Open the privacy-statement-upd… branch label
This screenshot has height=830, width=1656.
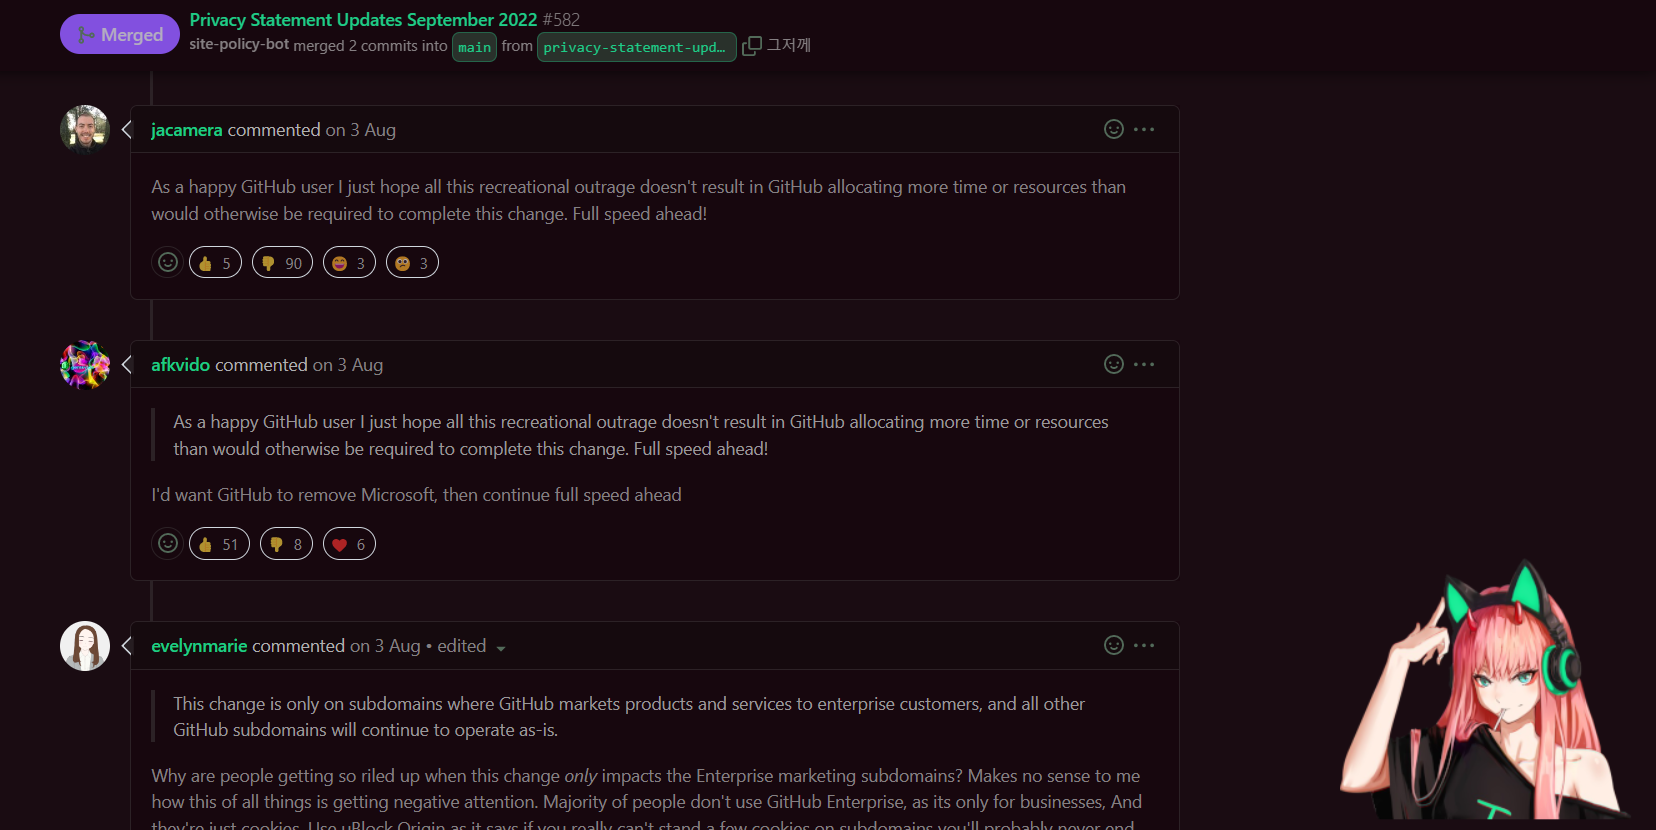point(636,47)
